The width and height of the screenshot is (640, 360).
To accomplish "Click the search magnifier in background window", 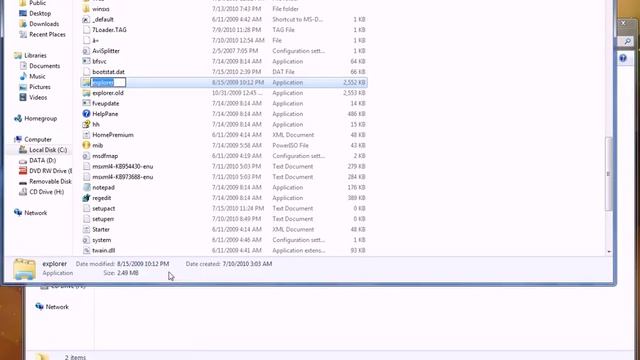I will click(627, 41).
